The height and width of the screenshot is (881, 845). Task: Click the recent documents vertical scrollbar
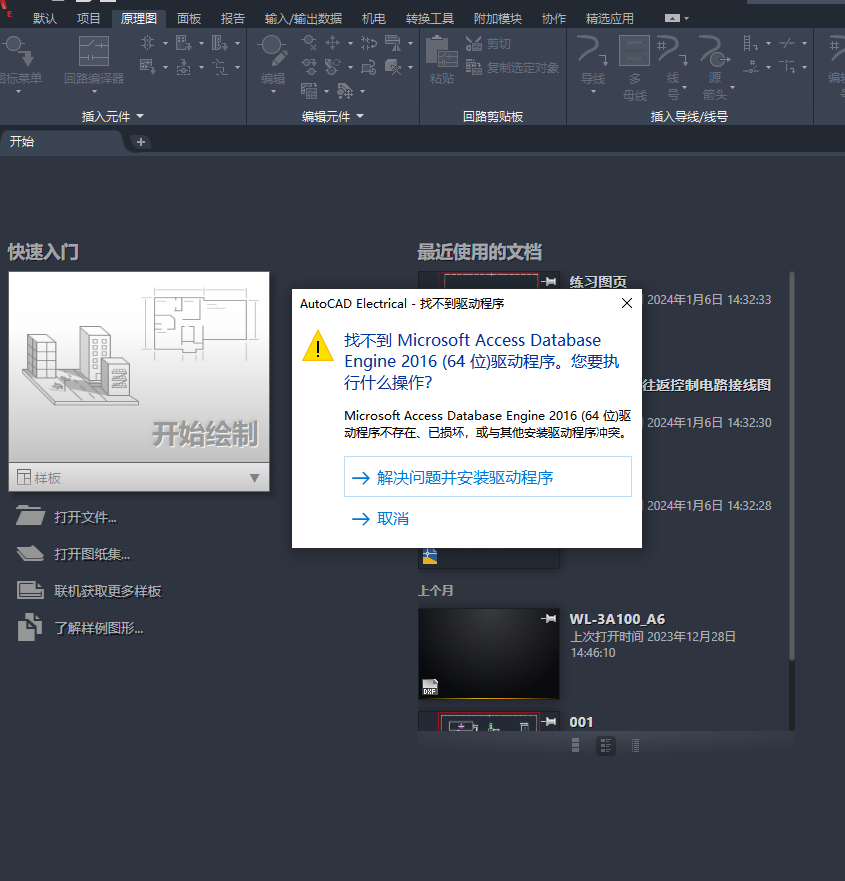(792, 460)
